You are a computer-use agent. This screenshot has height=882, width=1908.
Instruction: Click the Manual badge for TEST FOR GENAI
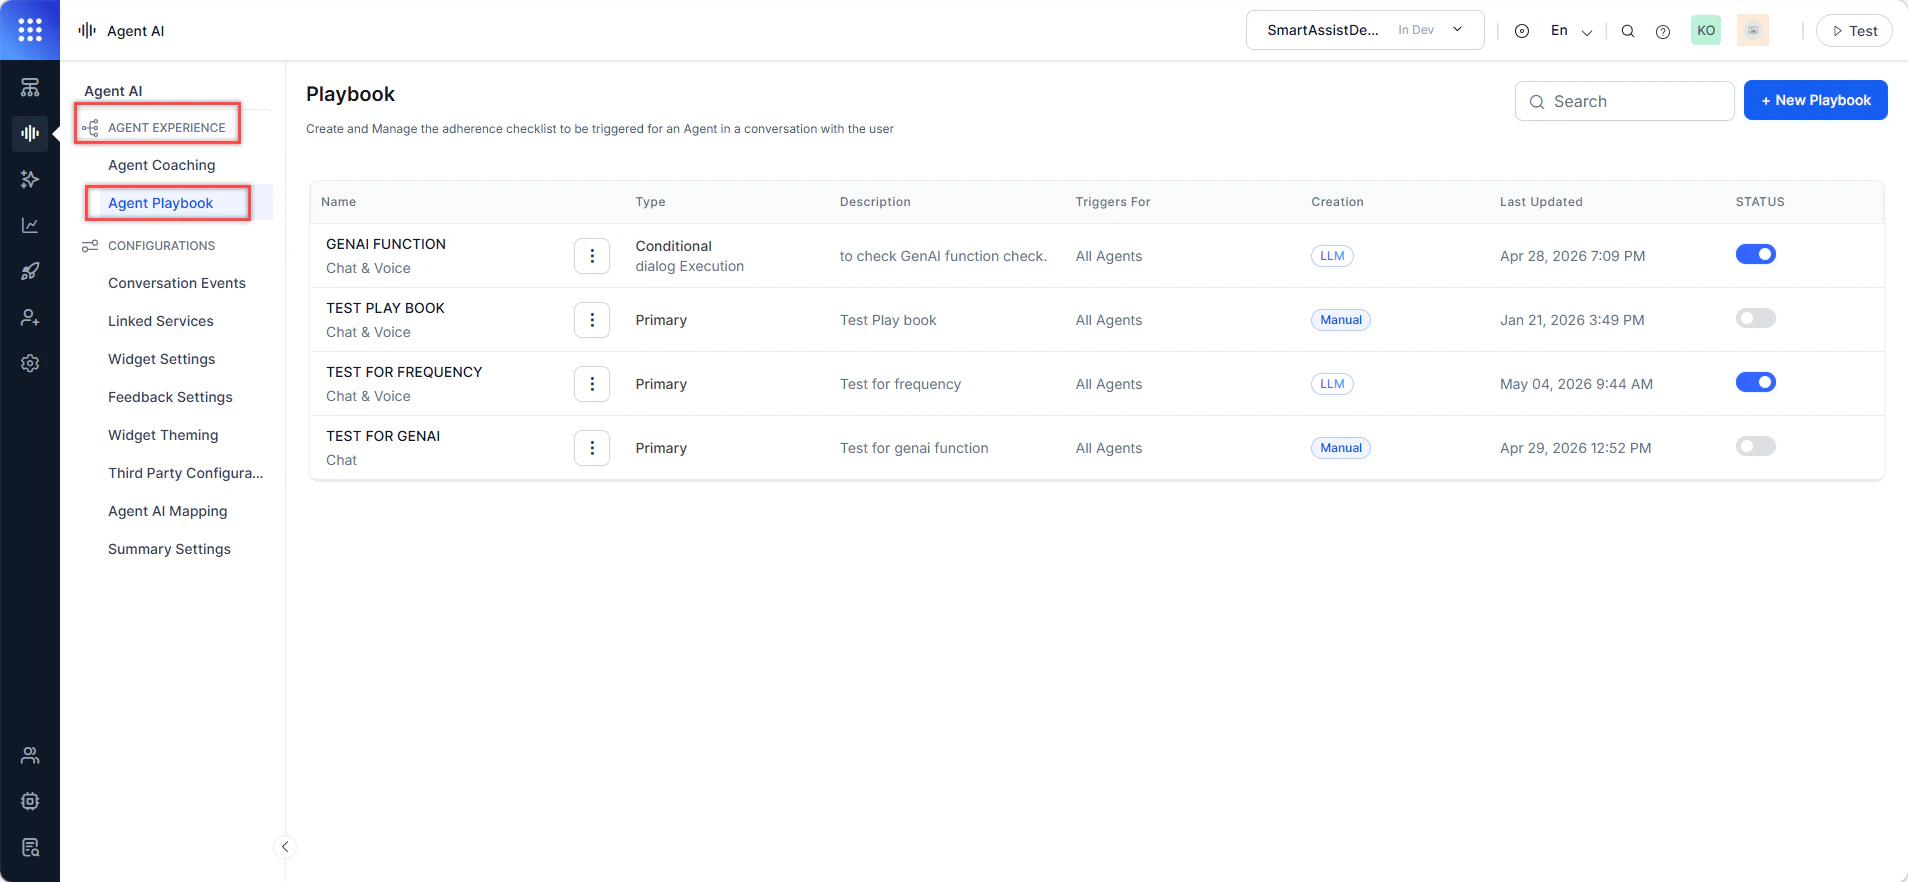coord(1341,448)
